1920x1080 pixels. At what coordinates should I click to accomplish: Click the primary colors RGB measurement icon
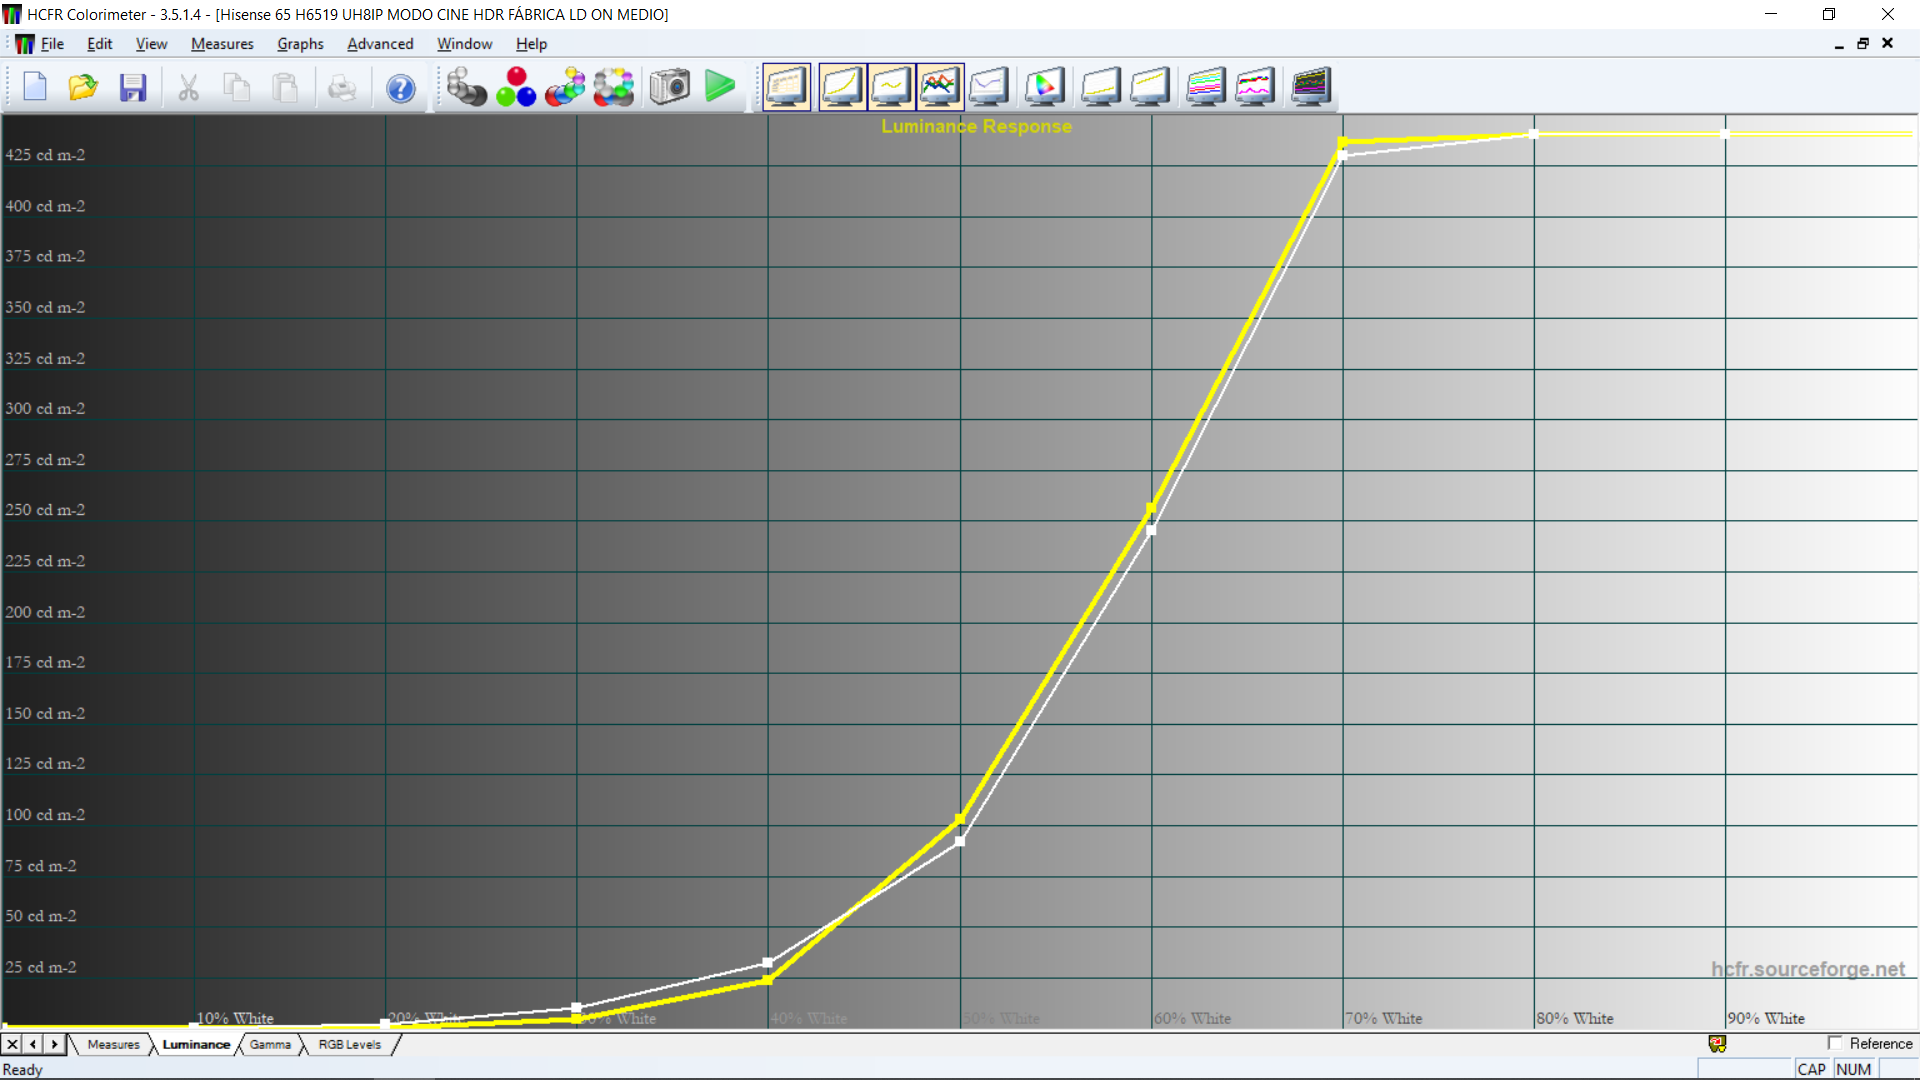point(516,87)
